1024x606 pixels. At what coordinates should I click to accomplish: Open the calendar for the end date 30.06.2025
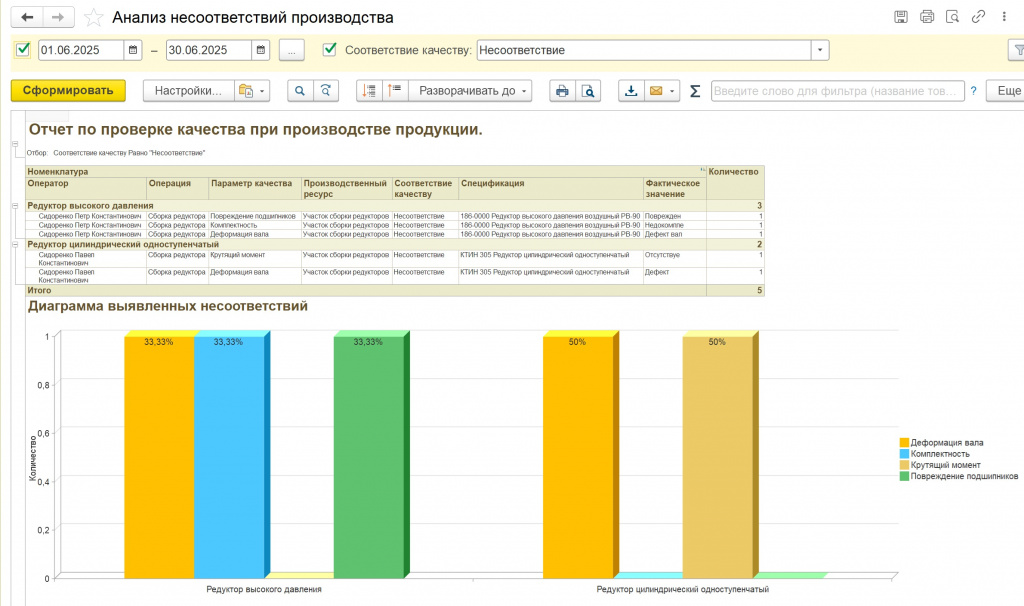click(x=261, y=50)
